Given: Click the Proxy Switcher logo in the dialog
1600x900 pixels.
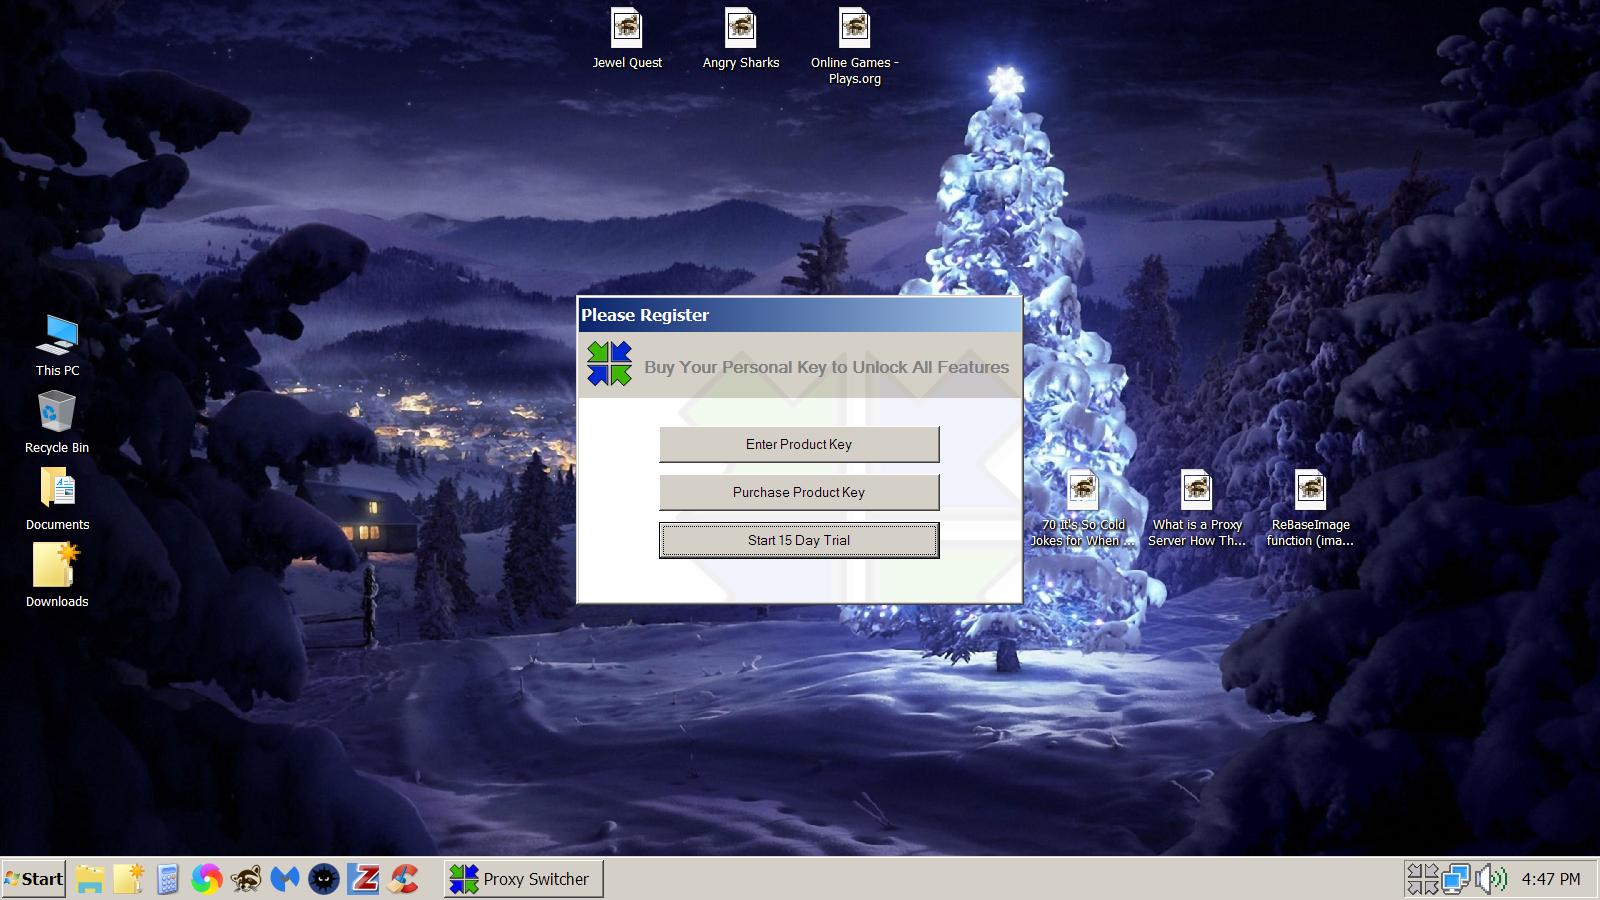Looking at the screenshot, I should click(x=610, y=364).
